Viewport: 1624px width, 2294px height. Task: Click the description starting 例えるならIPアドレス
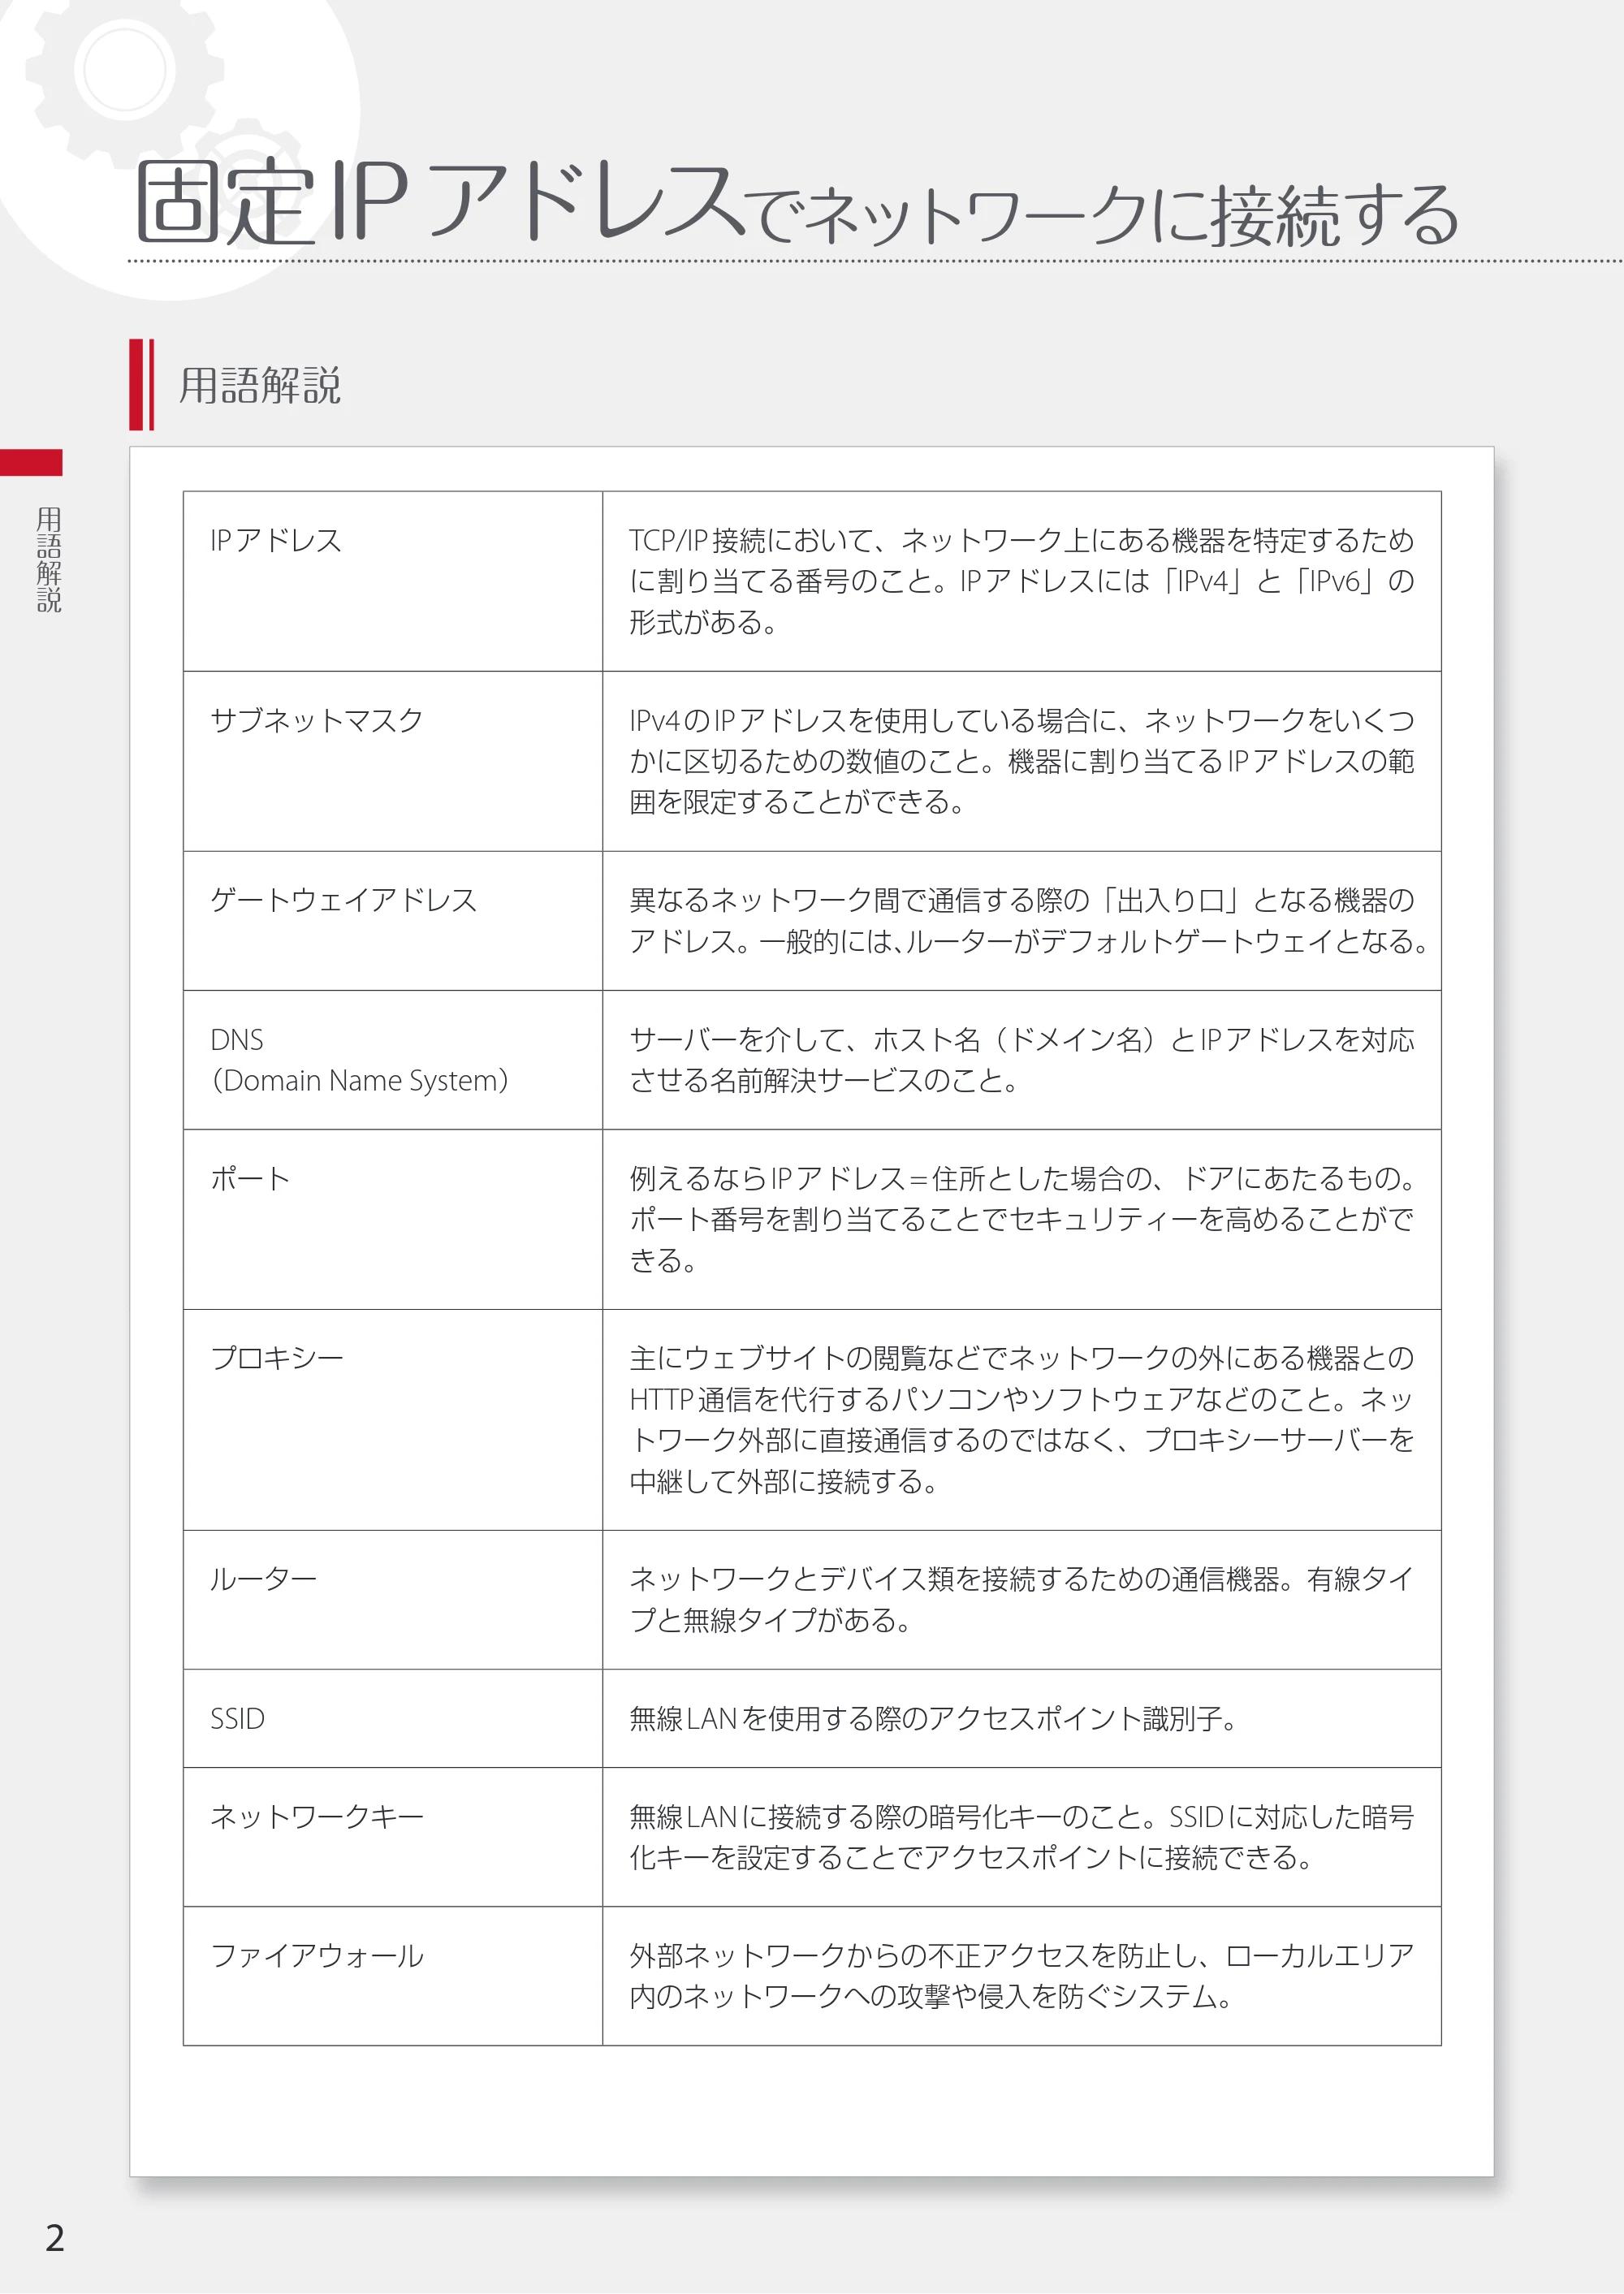tap(1021, 1219)
